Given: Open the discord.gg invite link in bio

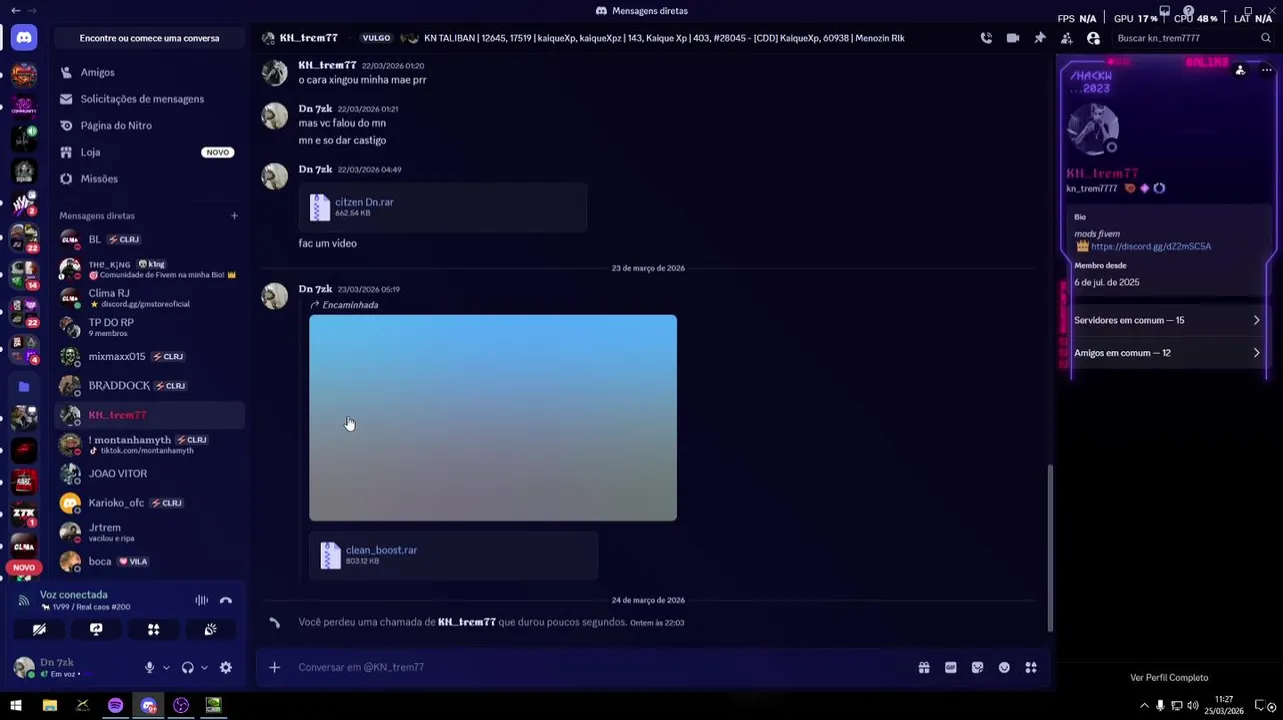Looking at the screenshot, I should (x=1151, y=246).
